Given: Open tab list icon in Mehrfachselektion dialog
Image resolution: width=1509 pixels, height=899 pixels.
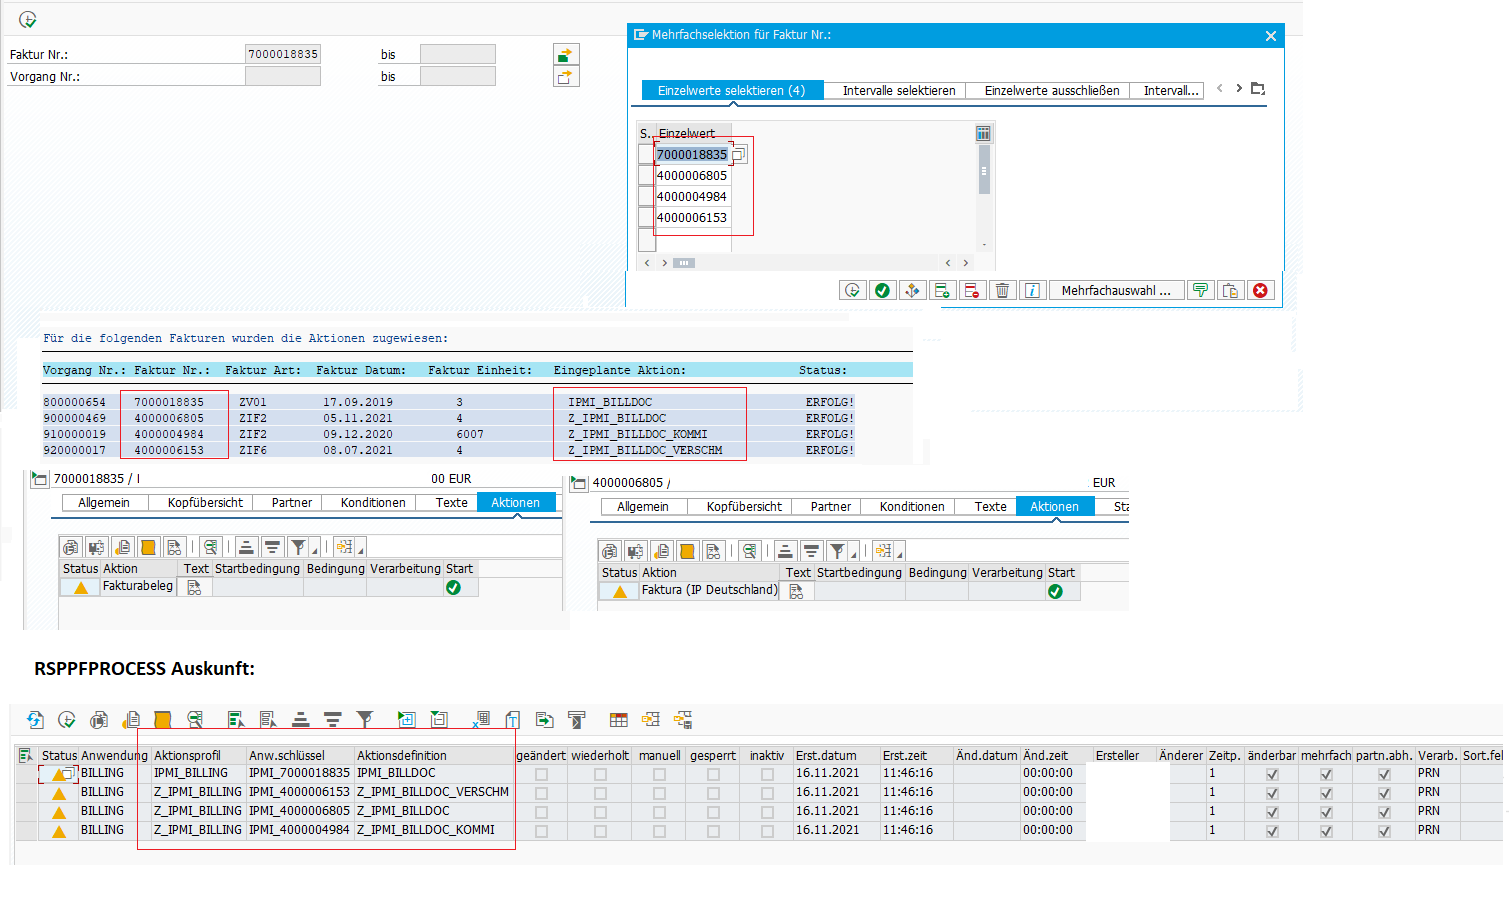Looking at the screenshot, I should coord(1258,89).
